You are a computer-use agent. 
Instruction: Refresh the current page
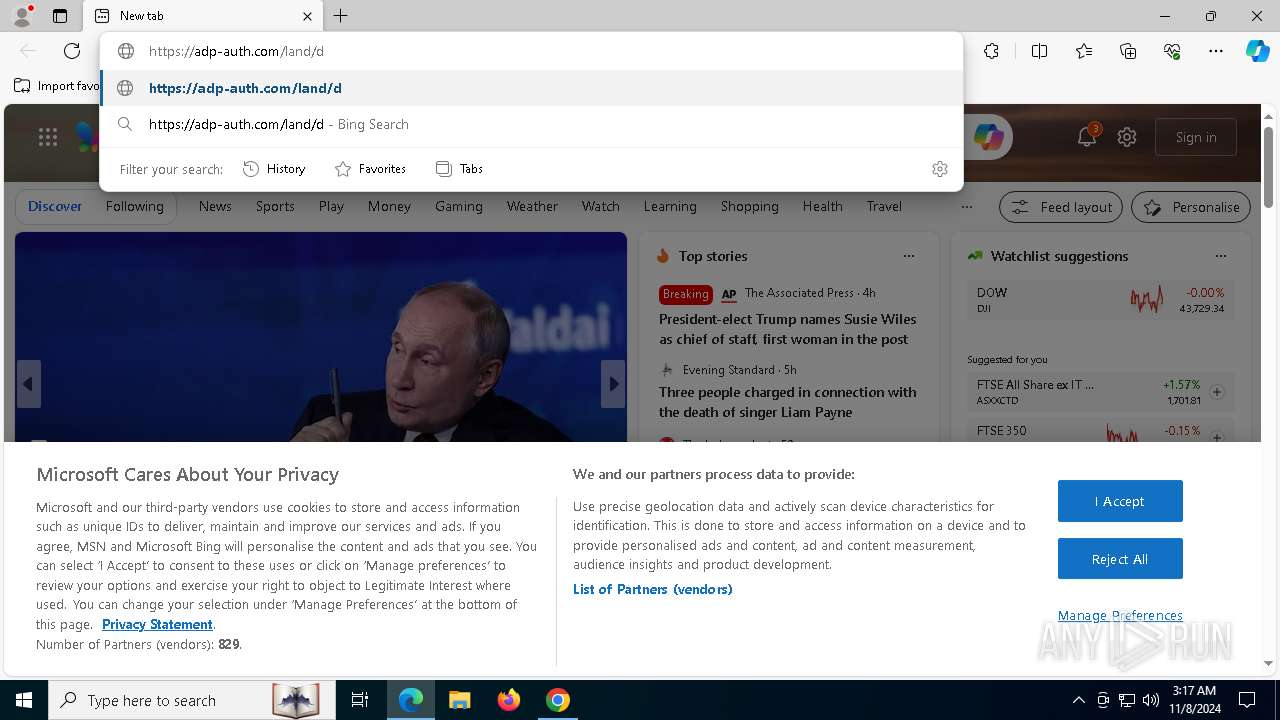(x=72, y=51)
